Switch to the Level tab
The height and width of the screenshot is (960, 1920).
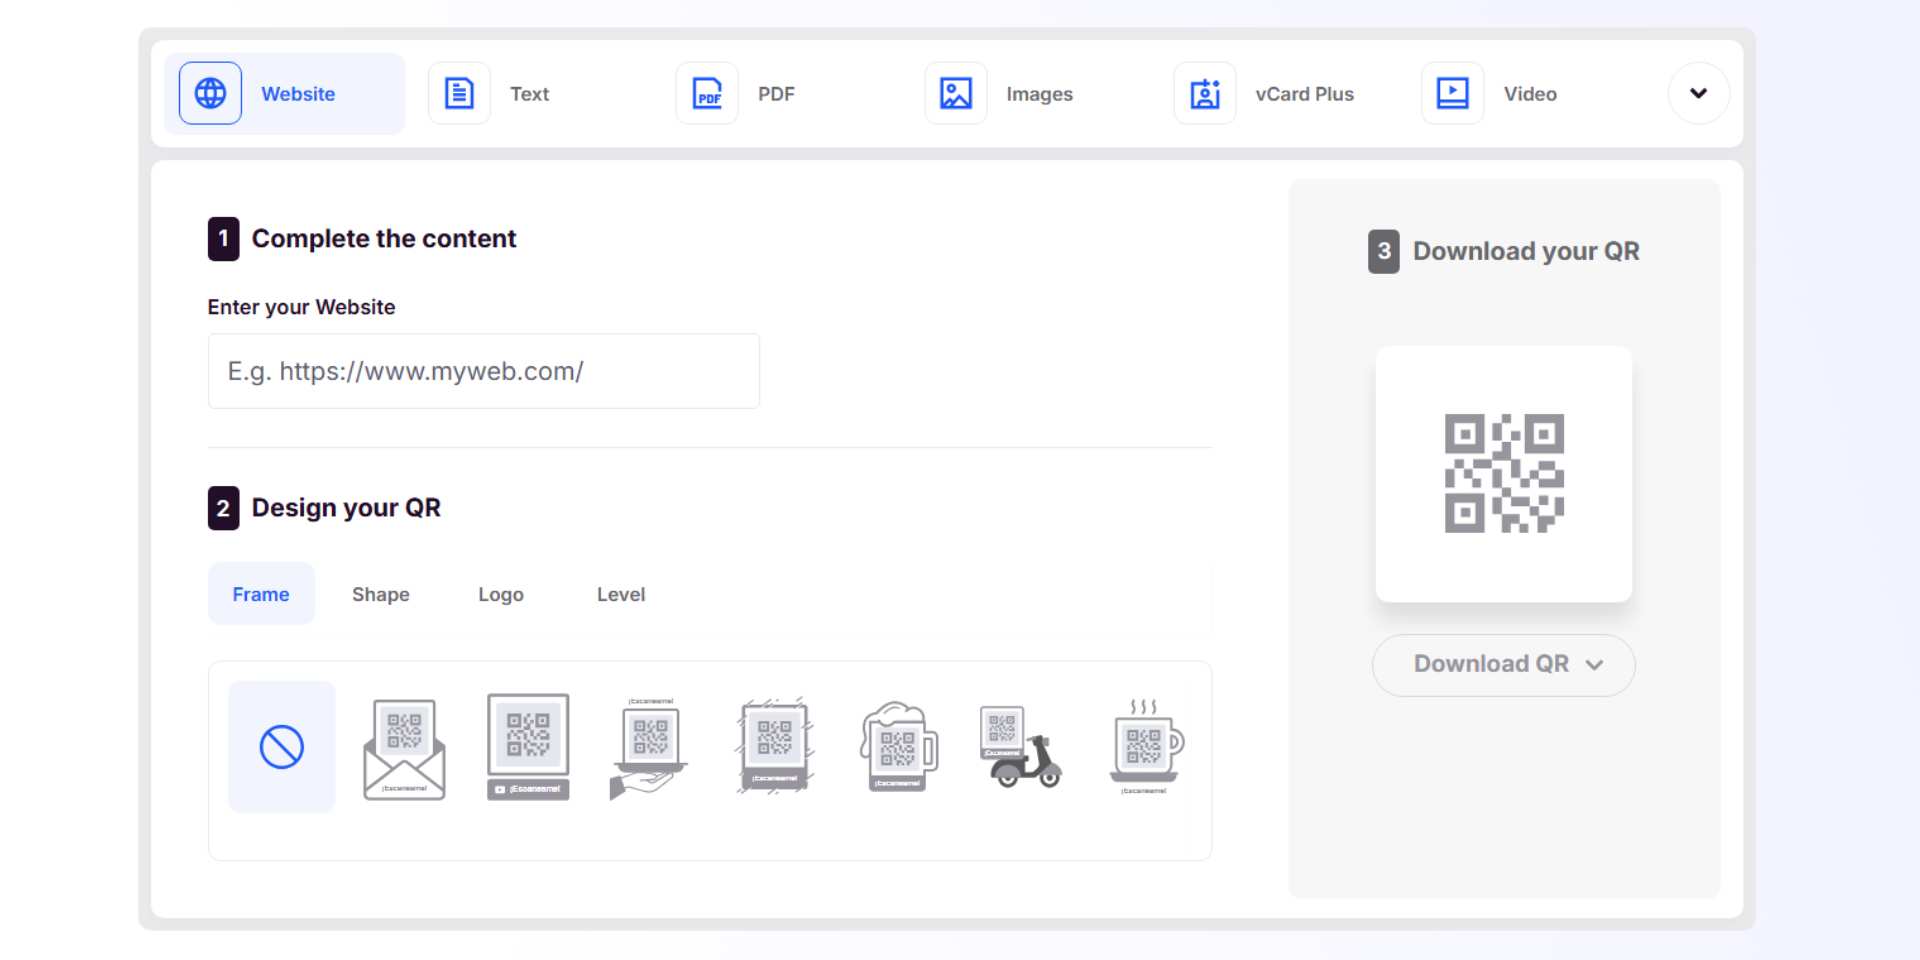coord(621,593)
